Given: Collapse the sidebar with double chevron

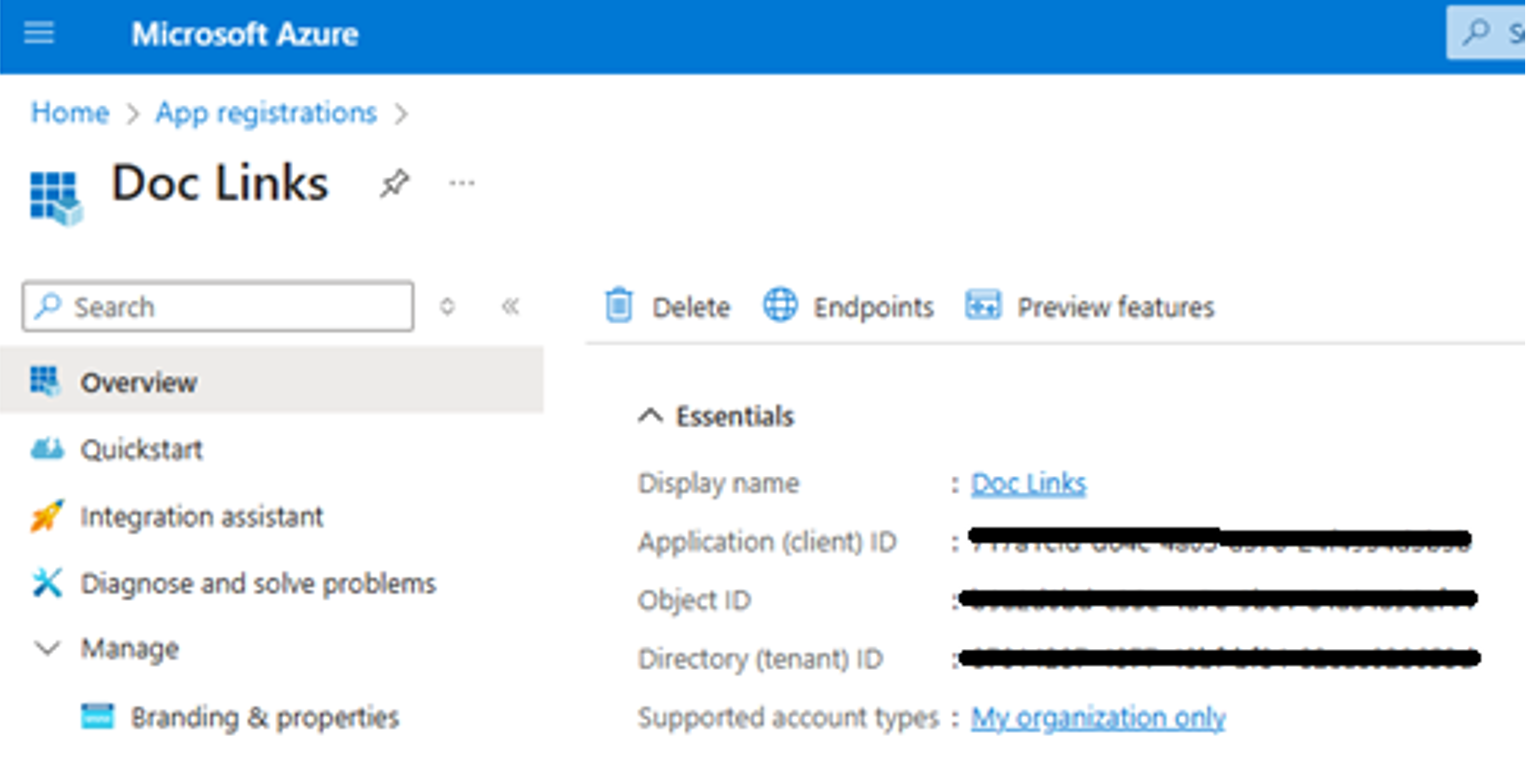Looking at the screenshot, I should click(x=510, y=306).
